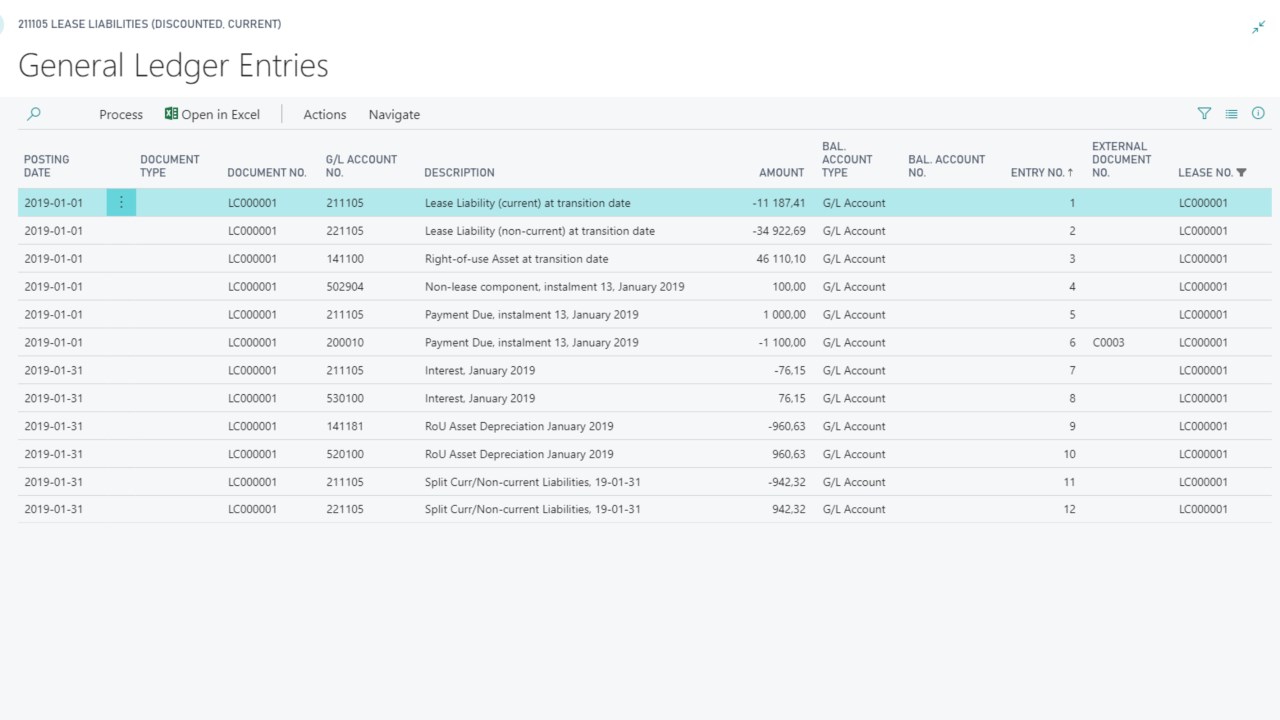Click the Description column header

(459, 173)
